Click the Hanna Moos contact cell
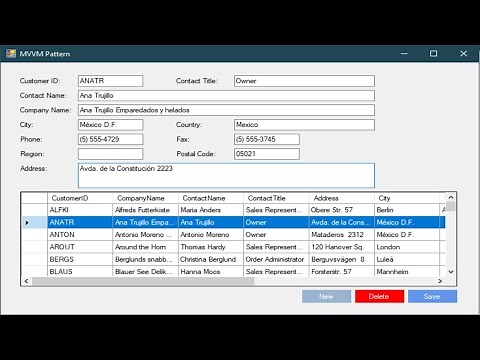 click(x=211, y=271)
